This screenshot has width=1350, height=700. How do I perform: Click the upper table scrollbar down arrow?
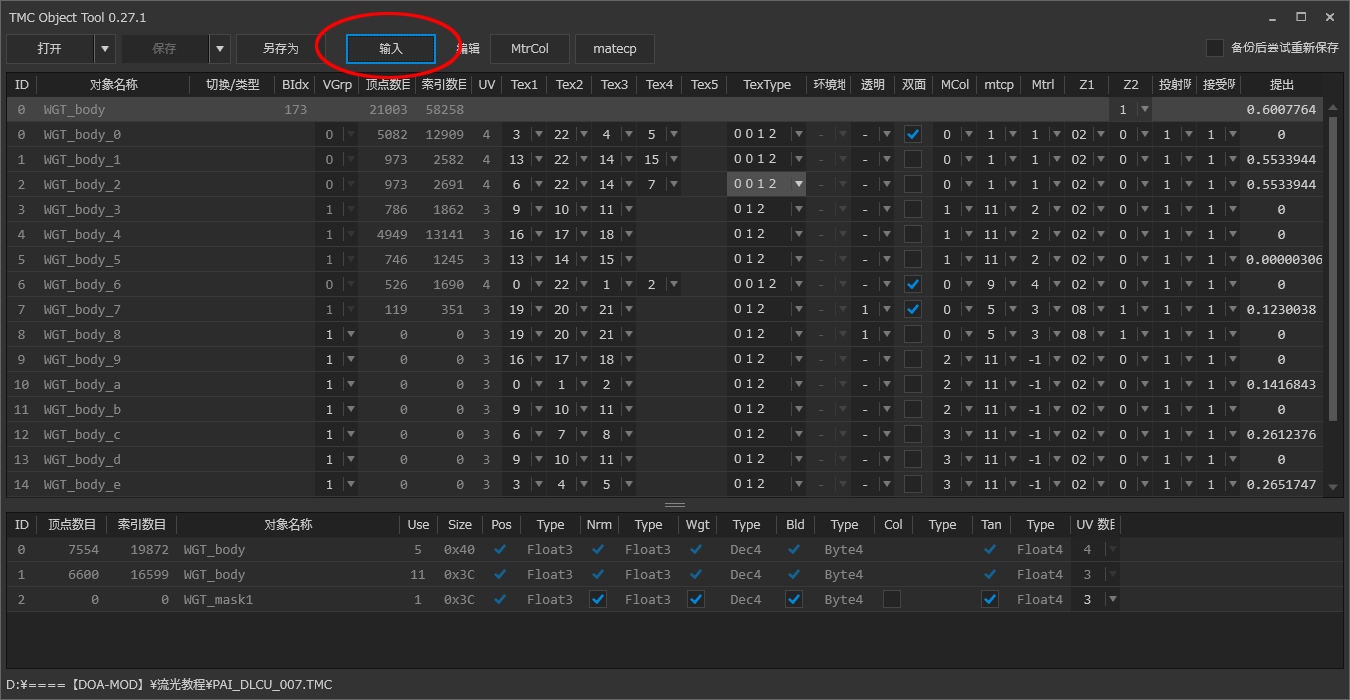pos(1332,488)
